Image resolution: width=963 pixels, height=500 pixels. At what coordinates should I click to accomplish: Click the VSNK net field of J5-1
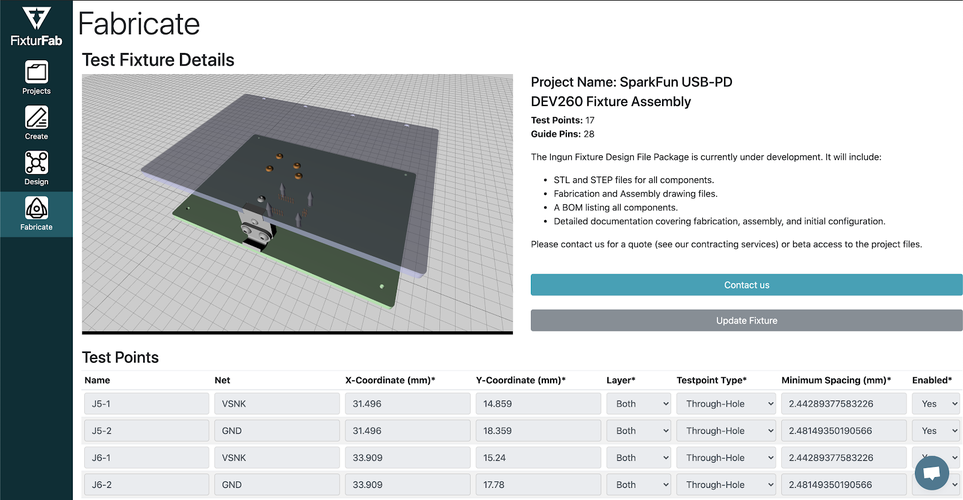click(x=277, y=404)
